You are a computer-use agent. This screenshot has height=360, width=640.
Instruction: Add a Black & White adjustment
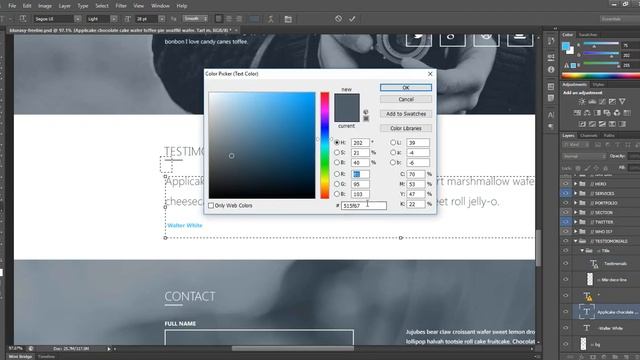point(597,113)
